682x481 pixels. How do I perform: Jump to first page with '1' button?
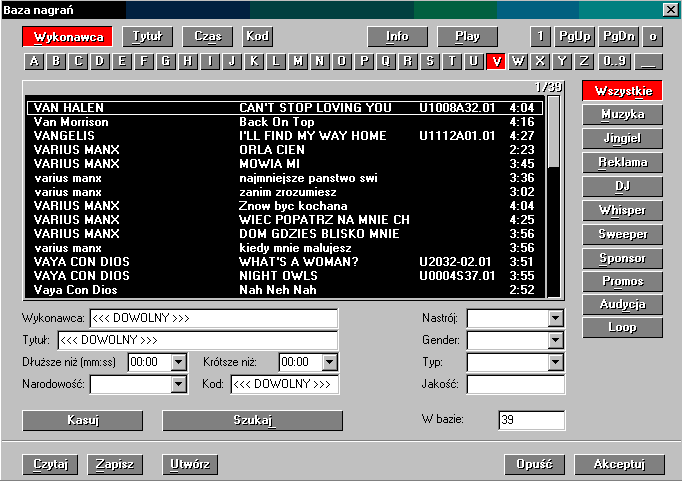[x=540, y=37]
